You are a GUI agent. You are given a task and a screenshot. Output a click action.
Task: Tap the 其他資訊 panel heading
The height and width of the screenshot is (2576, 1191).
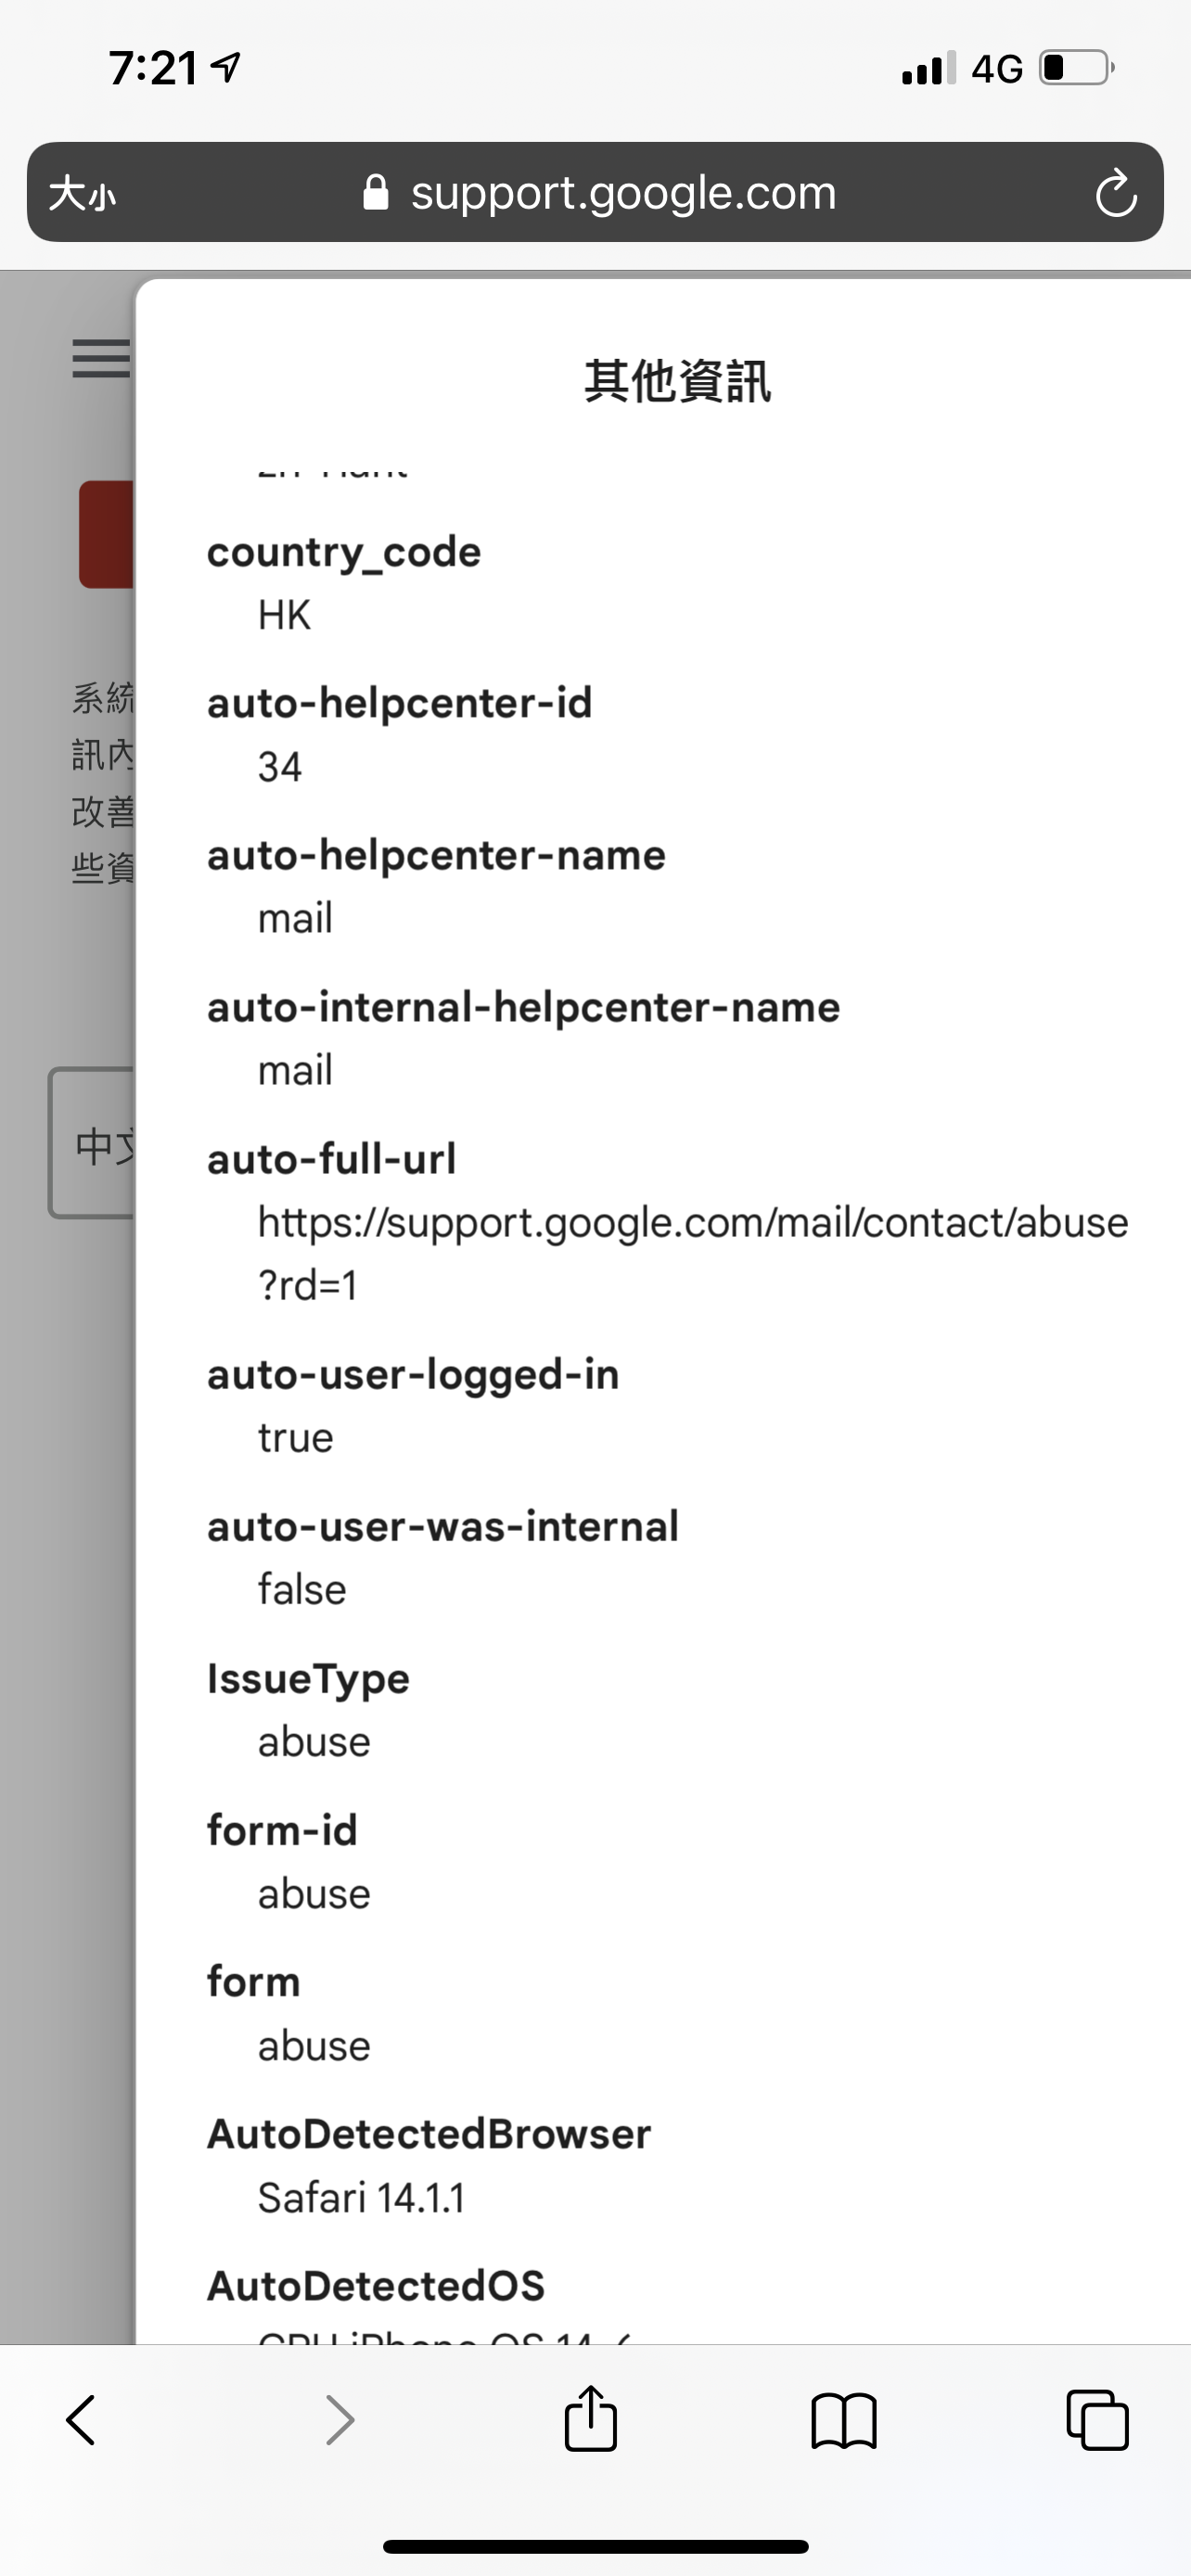point(677,382)
